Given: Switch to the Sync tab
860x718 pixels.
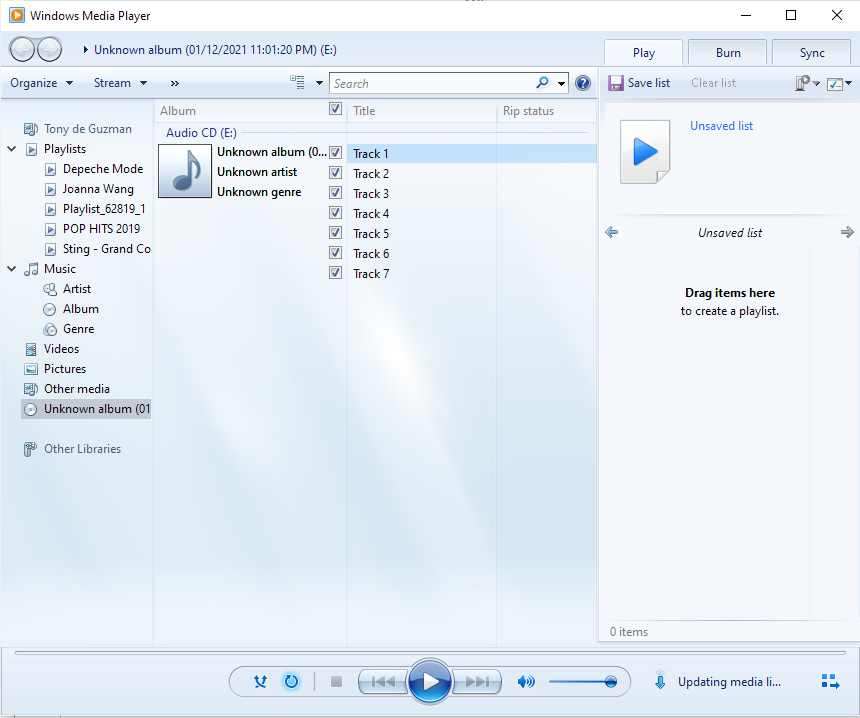Looking at the screenshot, I should [x=812, y=53].
